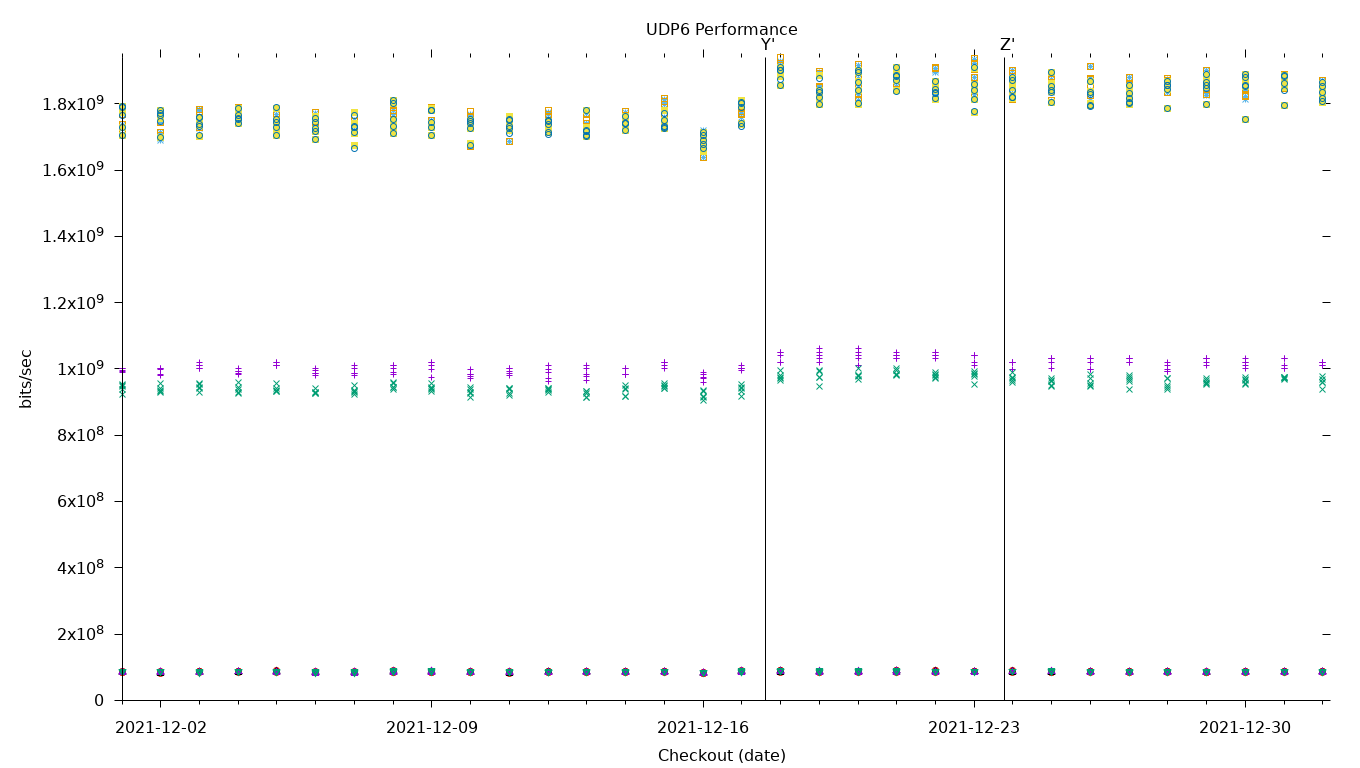Click the 2021-12-30 date tick label
Viewport: 1360px width, 768px height.
(1245, 728)
